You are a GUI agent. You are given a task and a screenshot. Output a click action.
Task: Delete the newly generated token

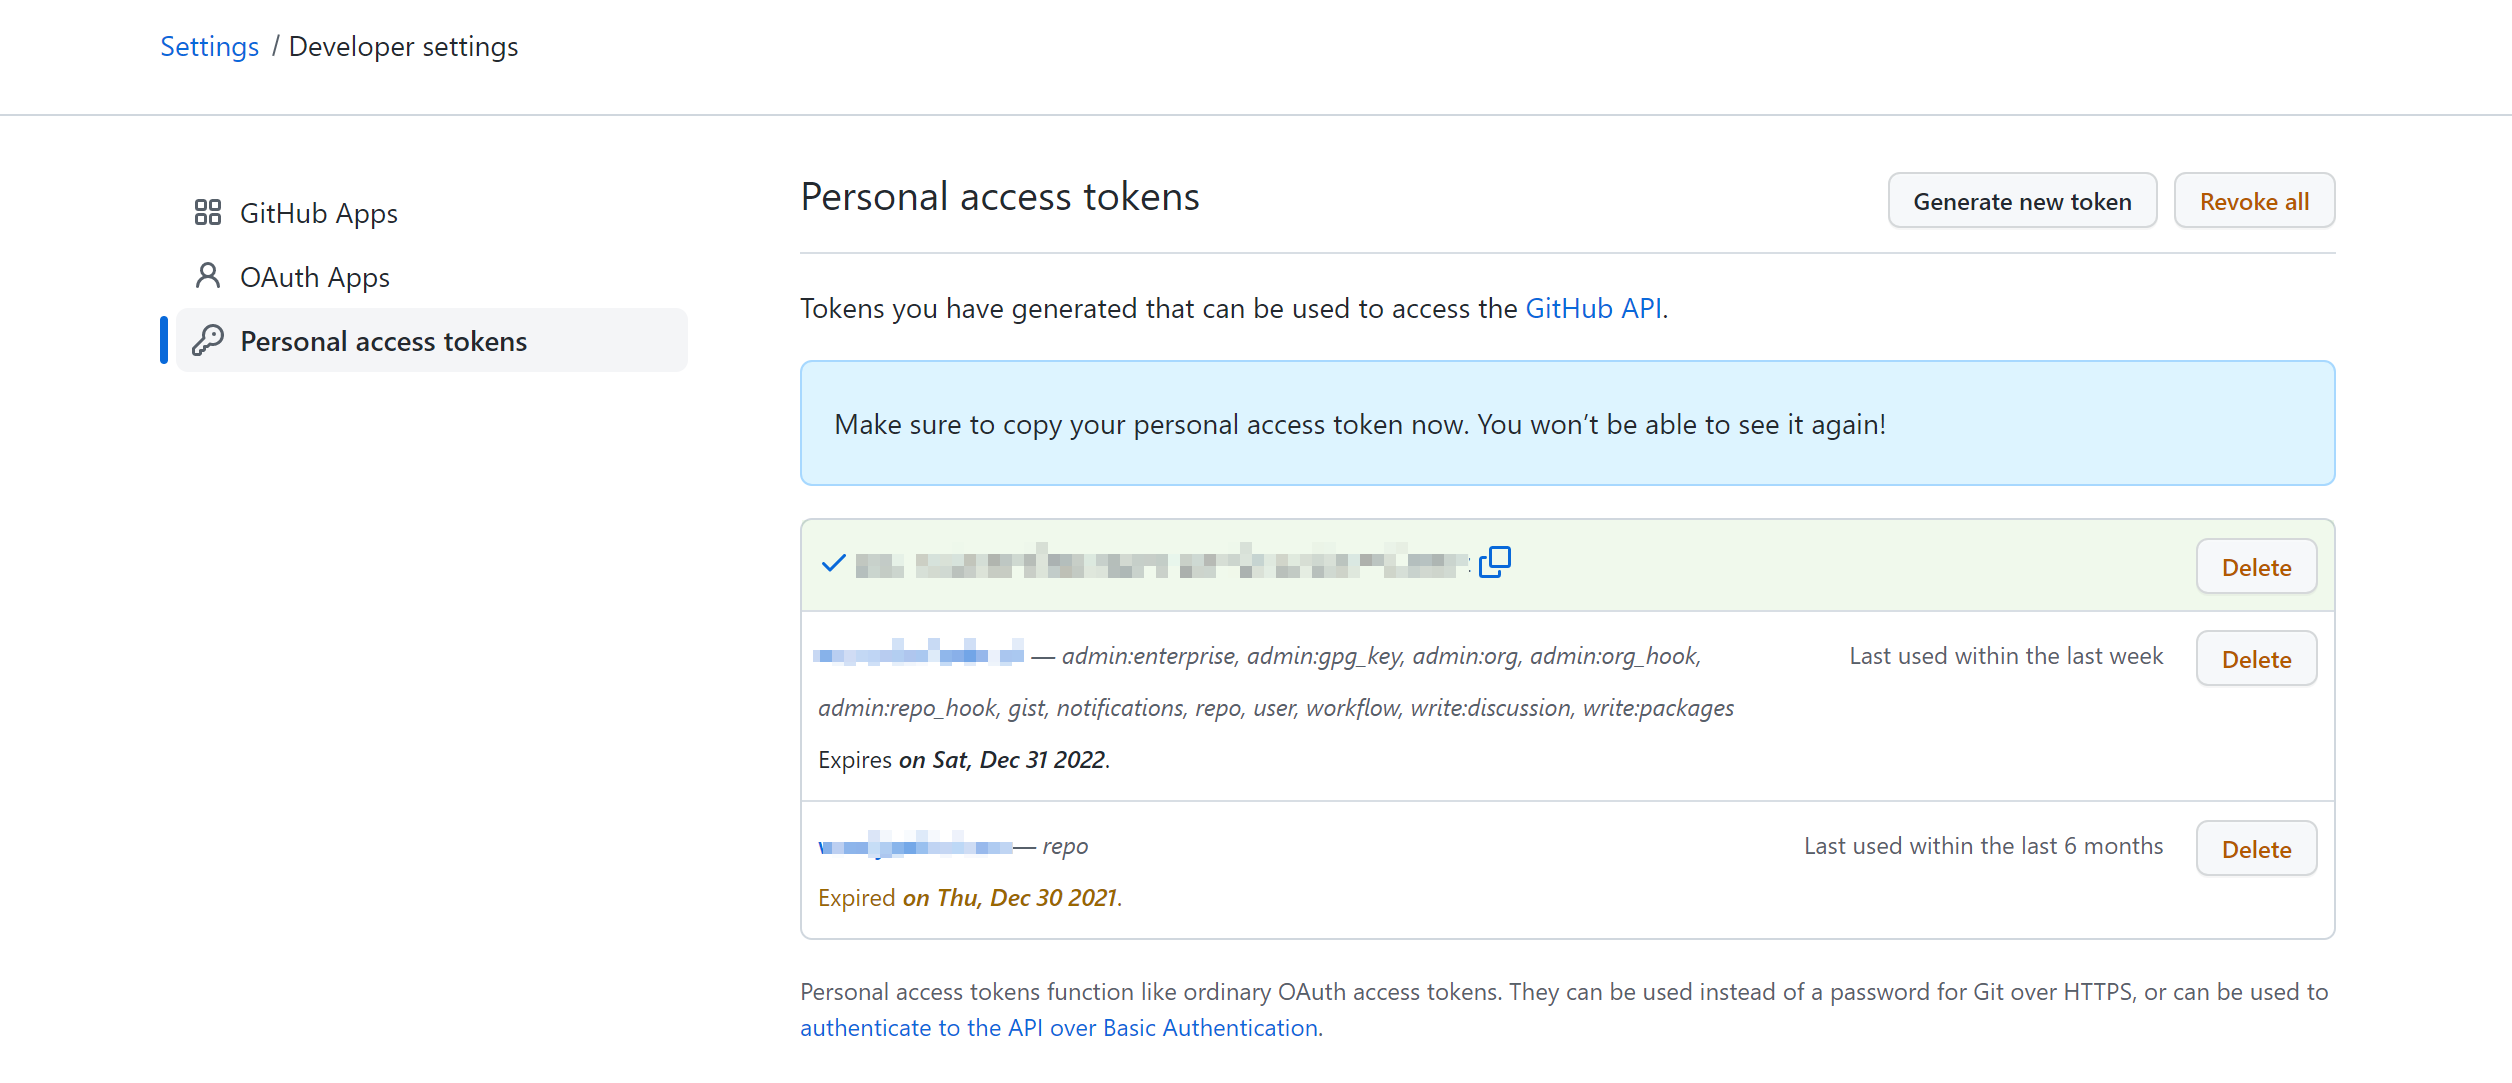2256,567
